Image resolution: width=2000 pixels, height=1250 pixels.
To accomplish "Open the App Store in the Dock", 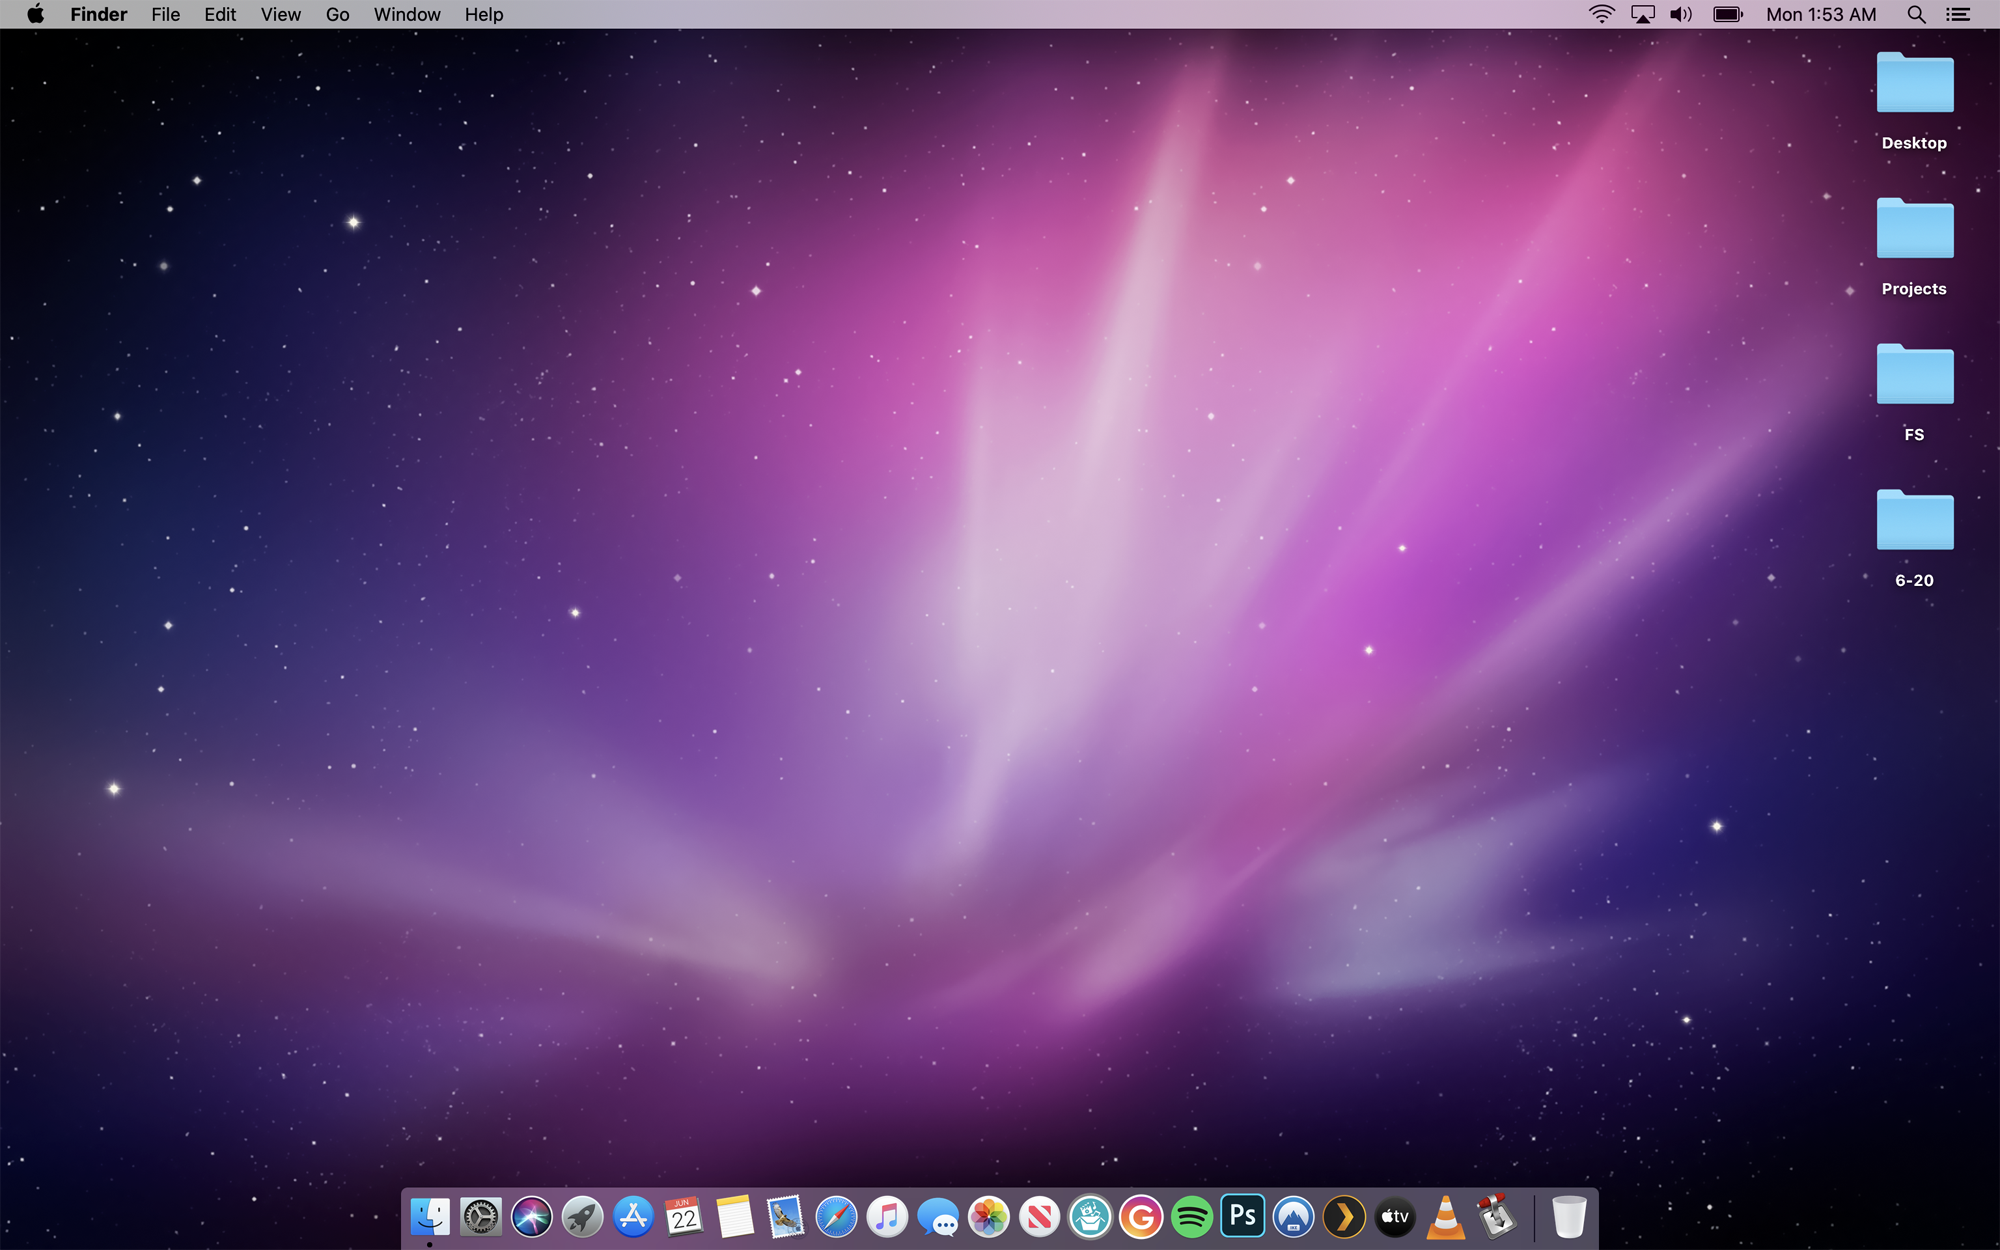I will click(x=633, y=1217).
